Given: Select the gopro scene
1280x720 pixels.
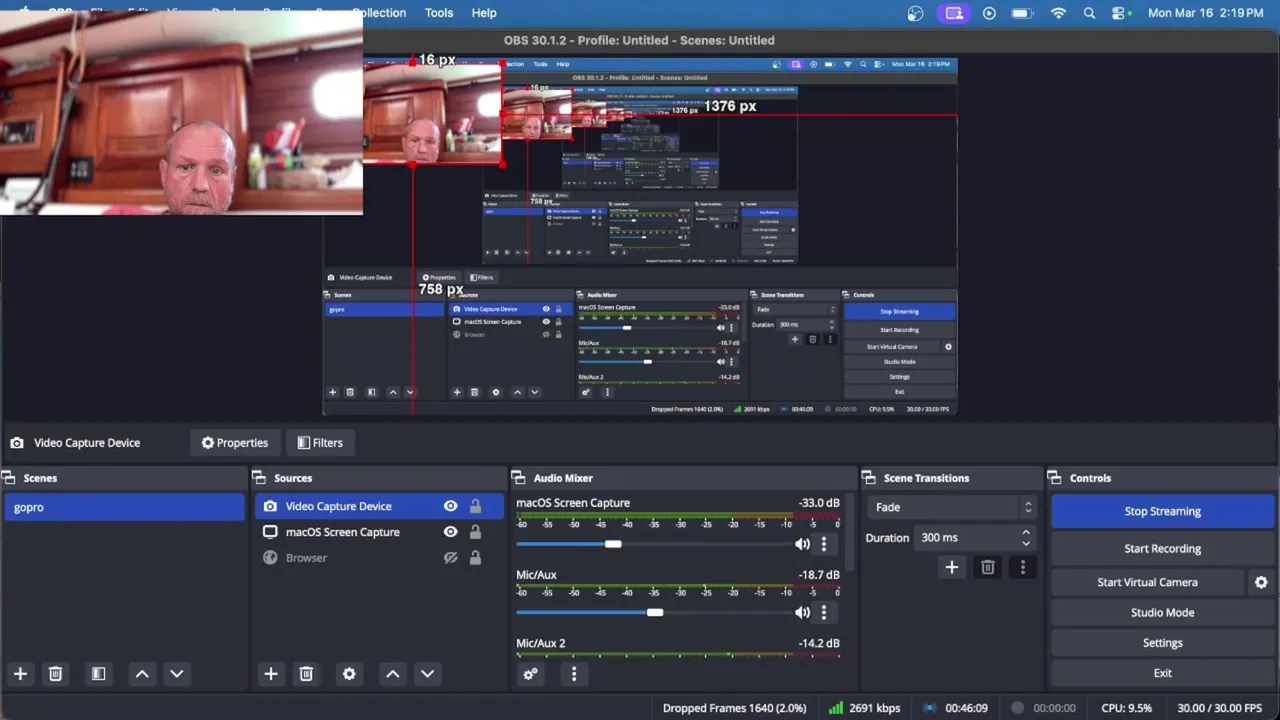Looking at the screenshot, I should point(124,507).
